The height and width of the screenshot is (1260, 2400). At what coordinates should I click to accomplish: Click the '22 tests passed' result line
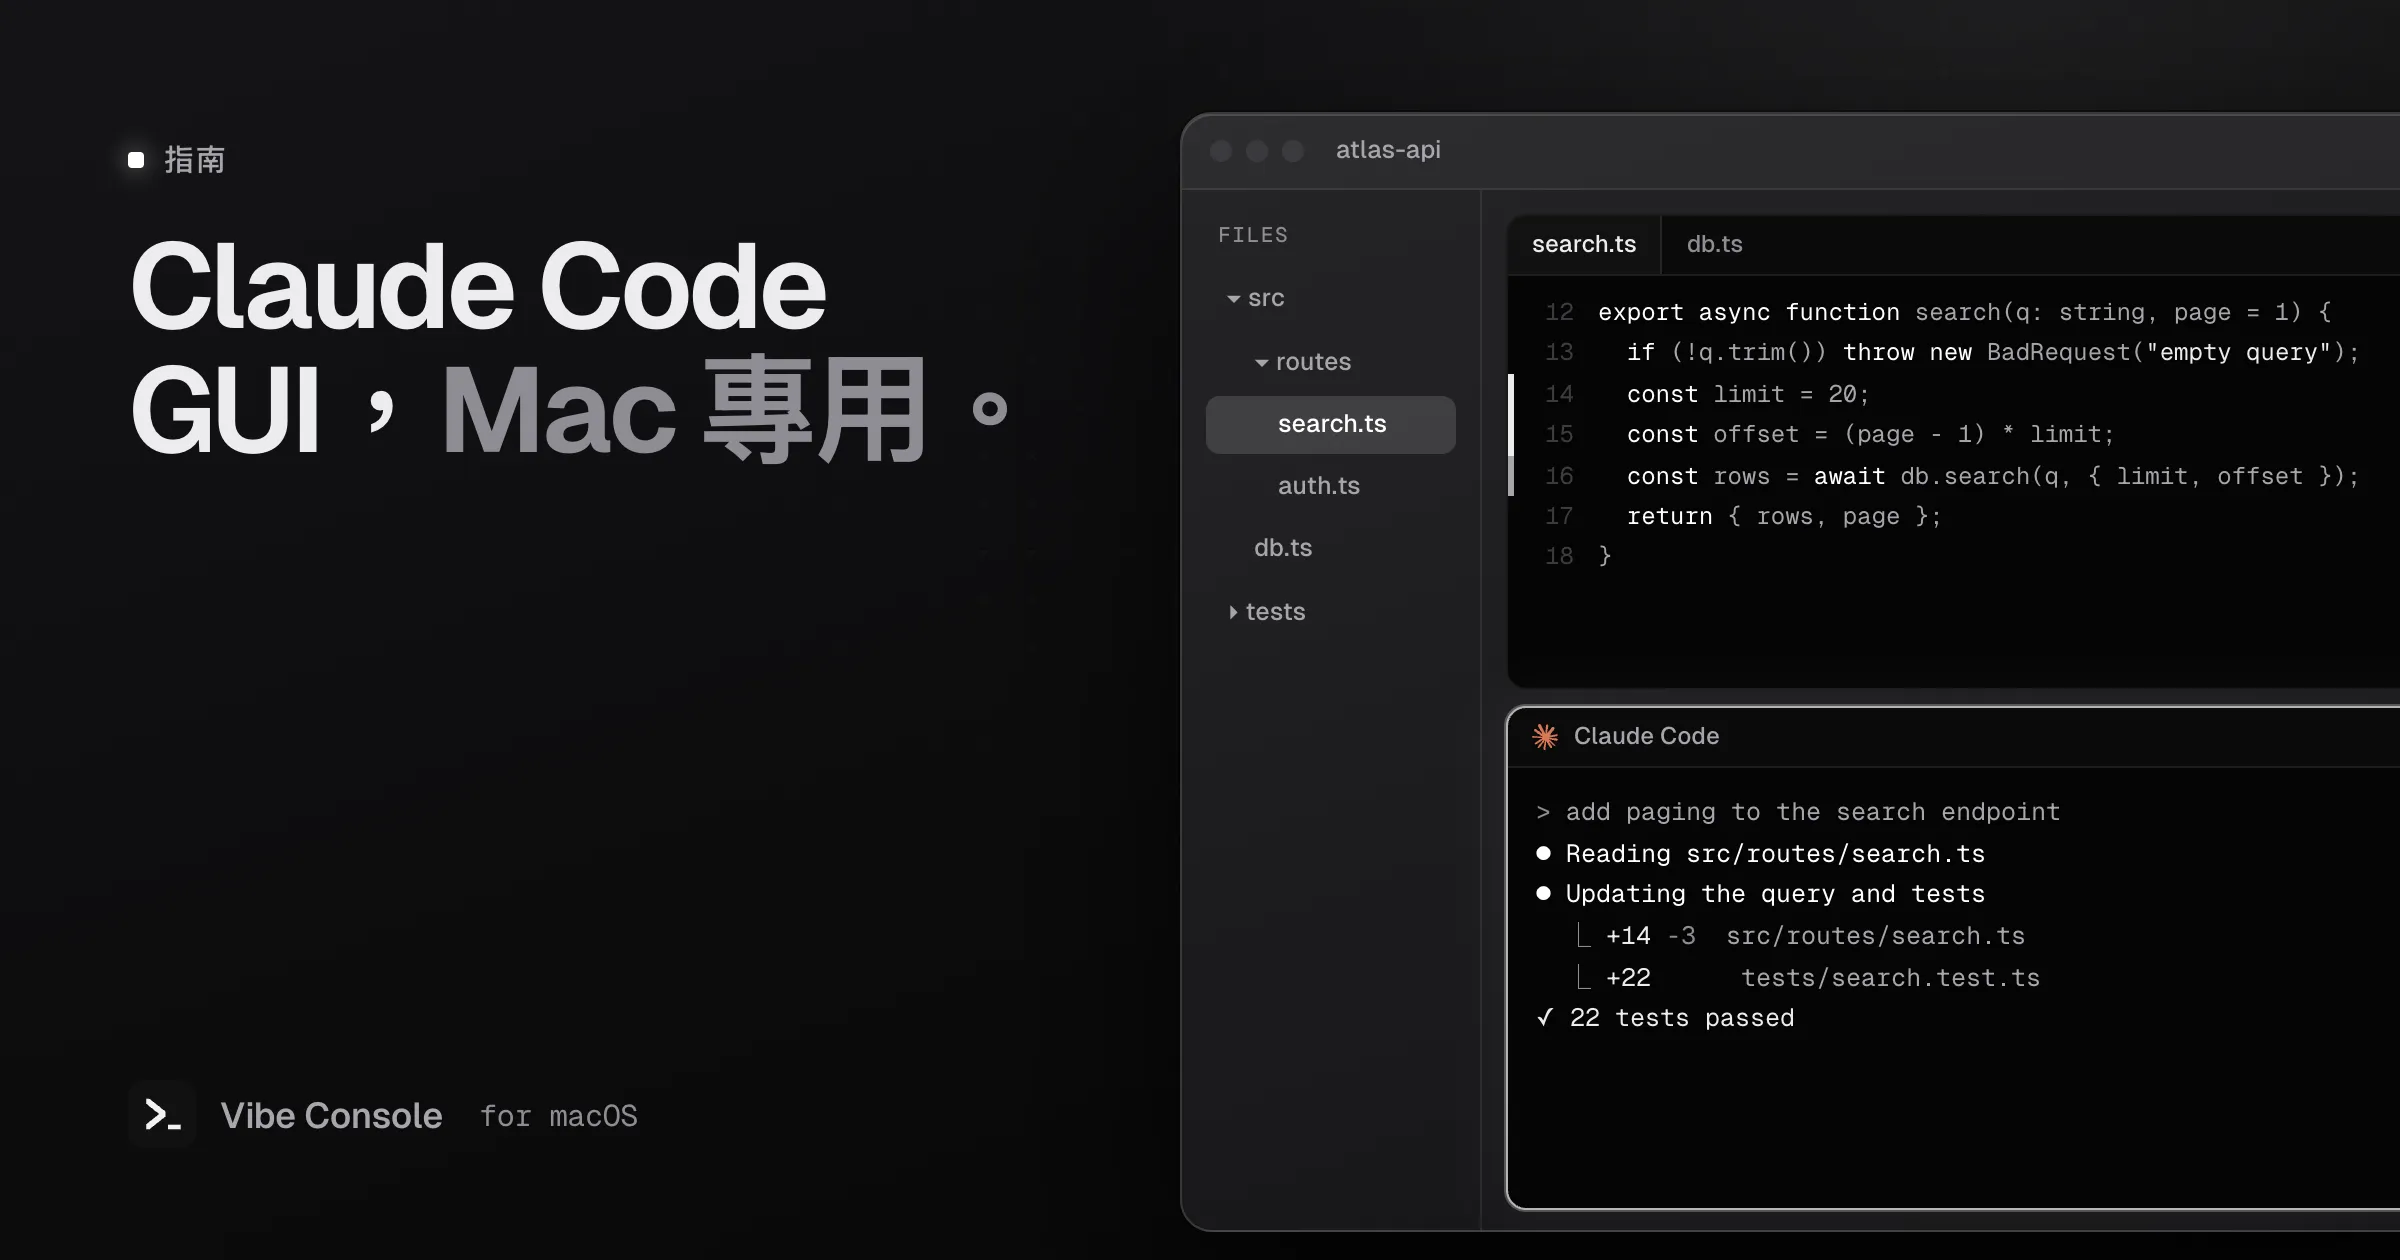tap(1681, 1018)
